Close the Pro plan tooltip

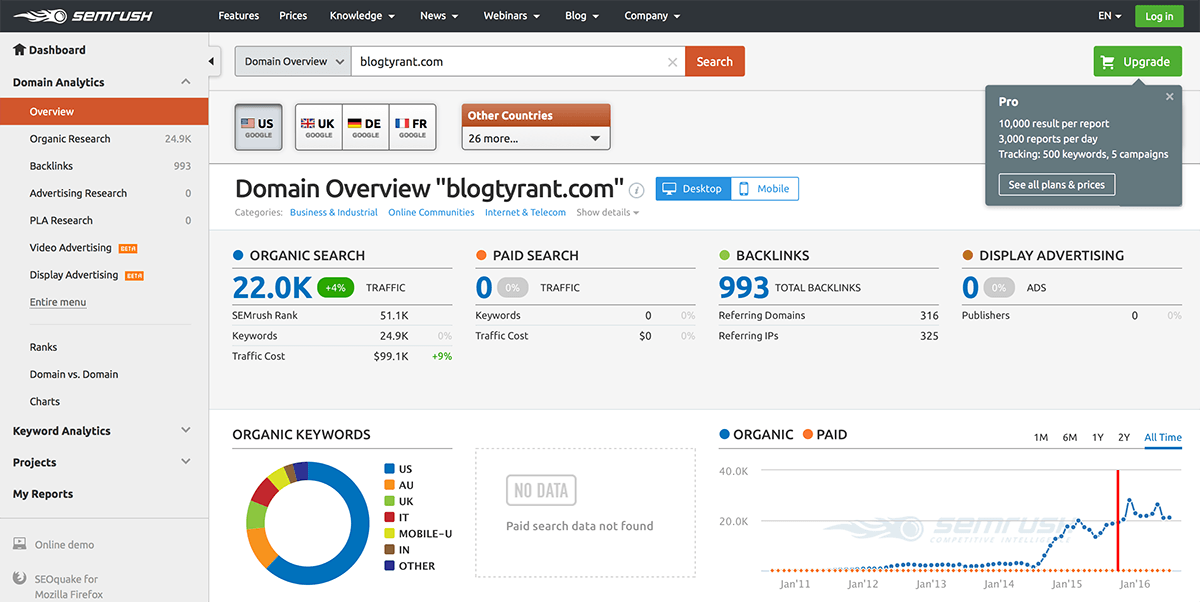coord(1170,97)
